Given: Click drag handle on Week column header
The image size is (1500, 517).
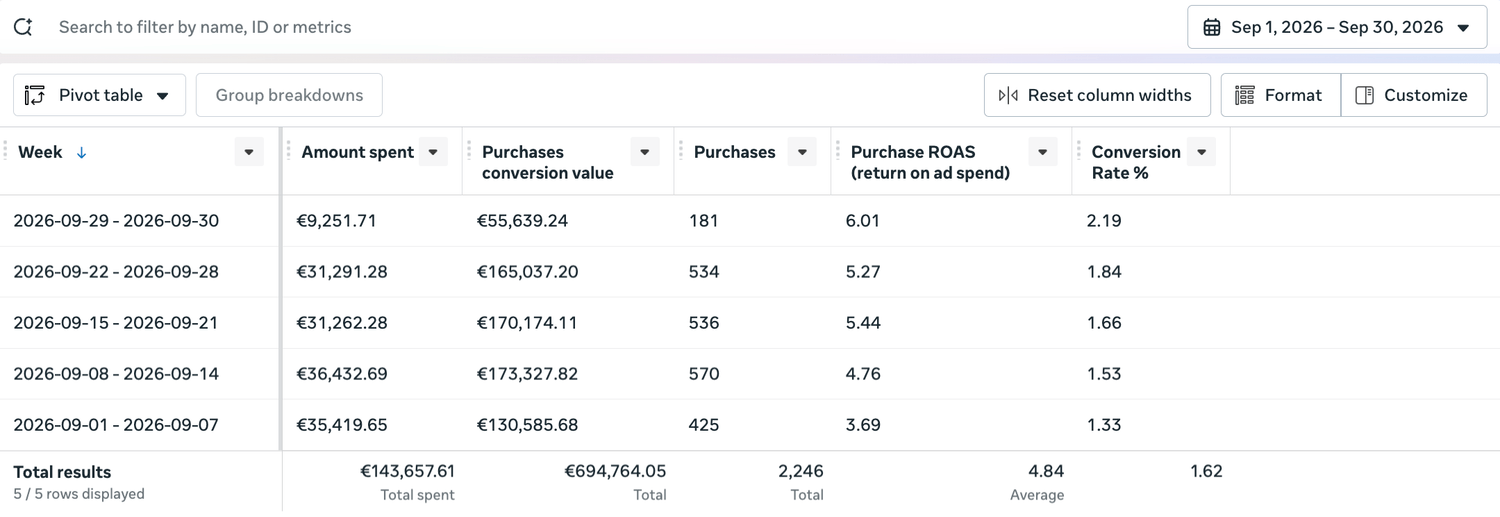Looking at the screenshot, I should [6, 151].
